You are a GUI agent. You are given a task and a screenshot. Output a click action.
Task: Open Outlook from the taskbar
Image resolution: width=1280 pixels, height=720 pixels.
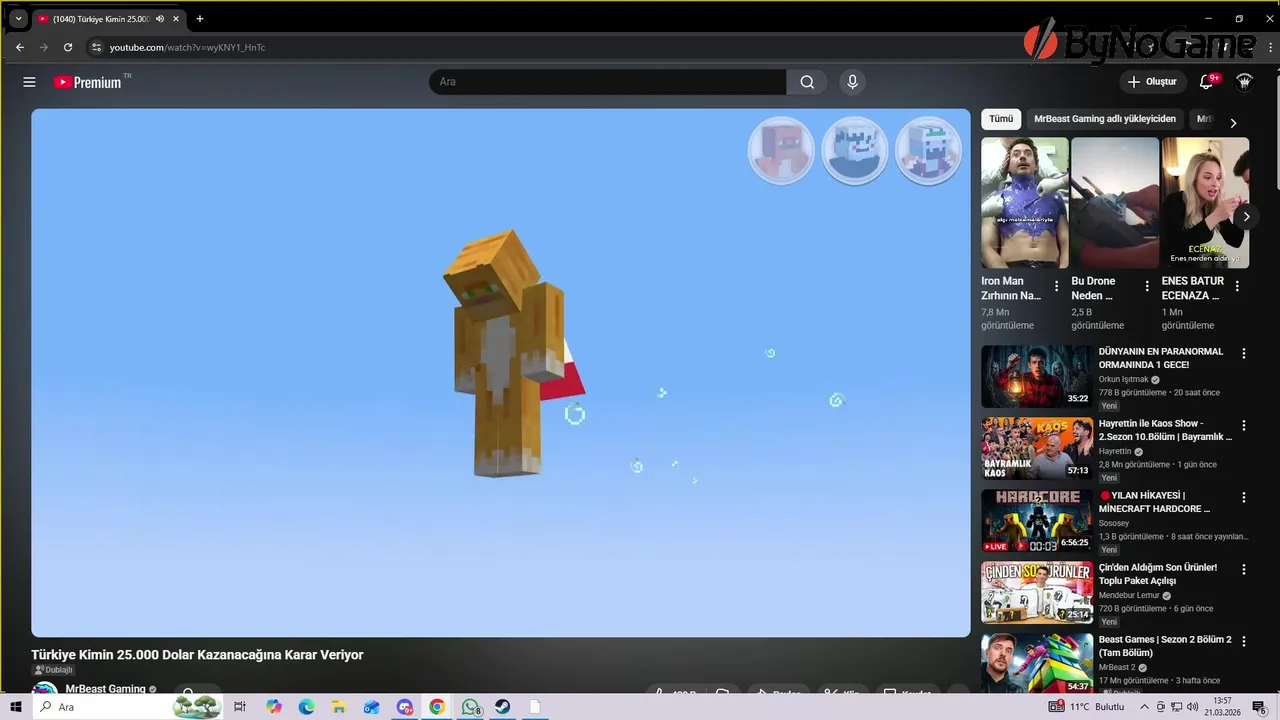(372, 707)
